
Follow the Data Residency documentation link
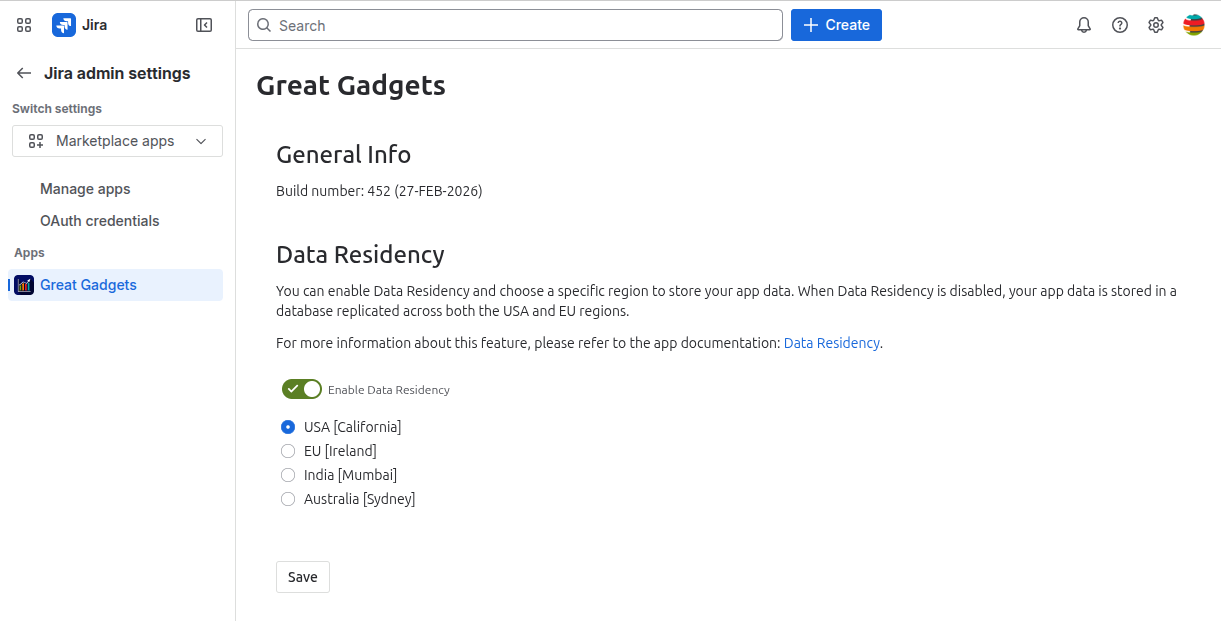[x=831, y=343]
